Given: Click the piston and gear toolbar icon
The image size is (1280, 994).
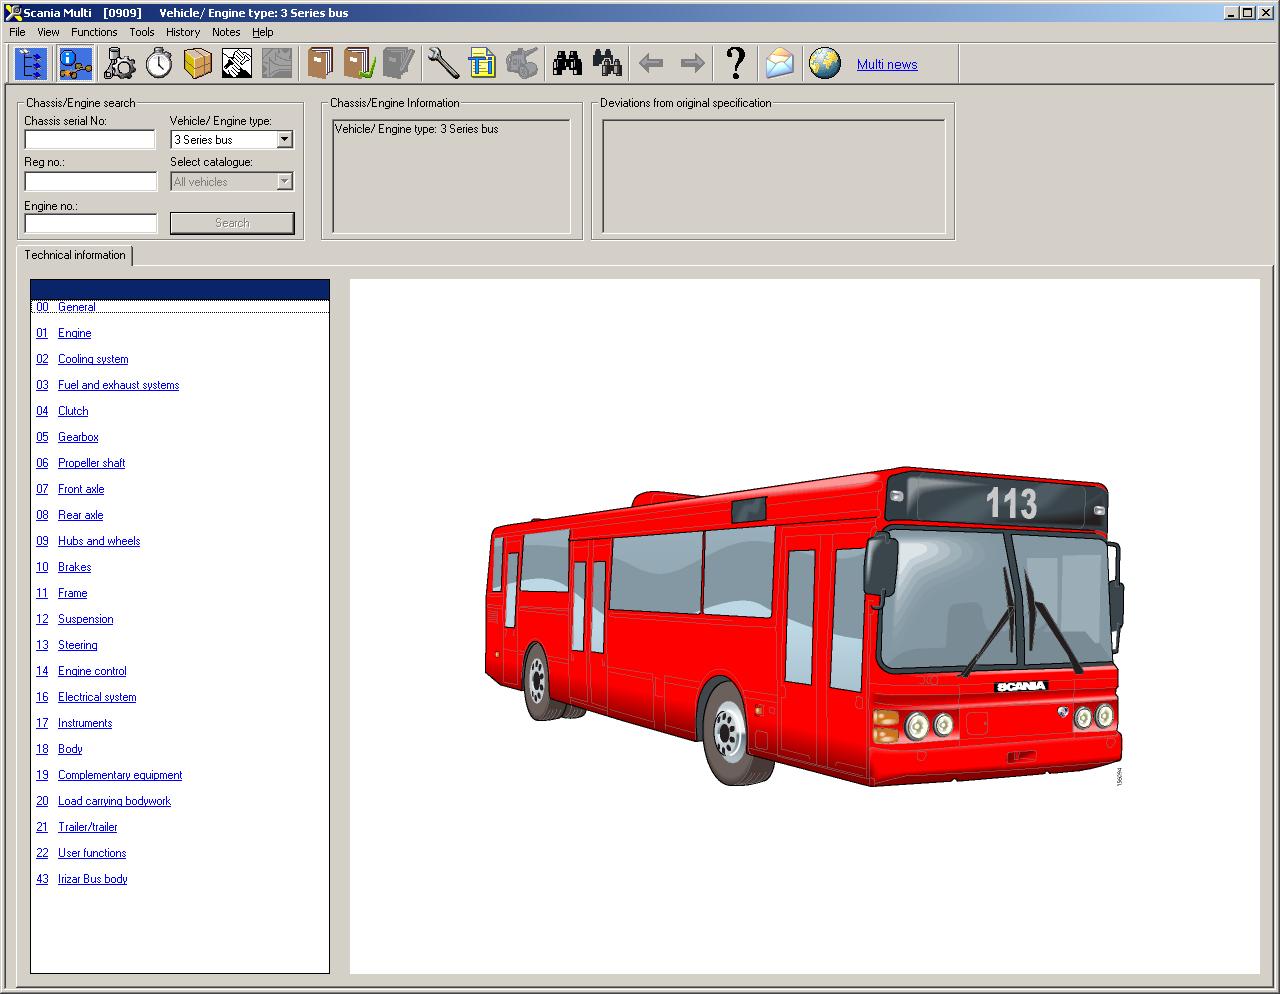Looking at the screenshot, I should pos(120,64).
